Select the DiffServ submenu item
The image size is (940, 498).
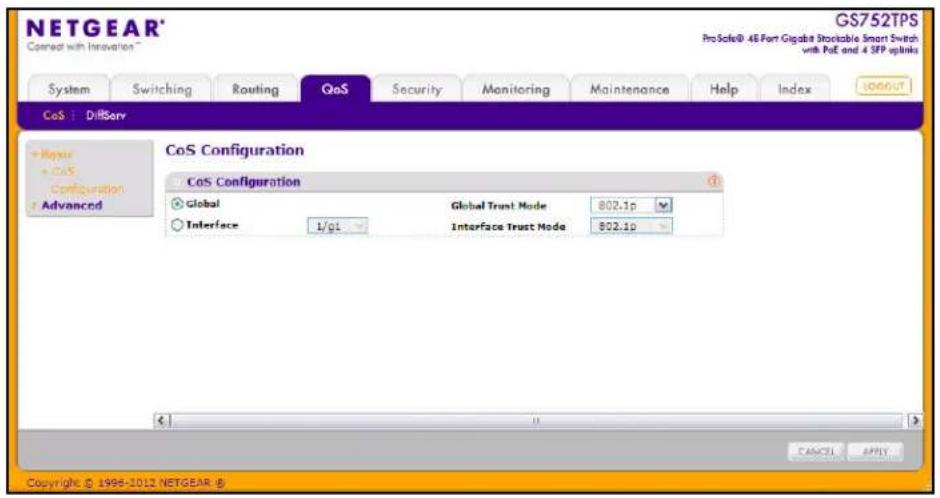[106, 116]
